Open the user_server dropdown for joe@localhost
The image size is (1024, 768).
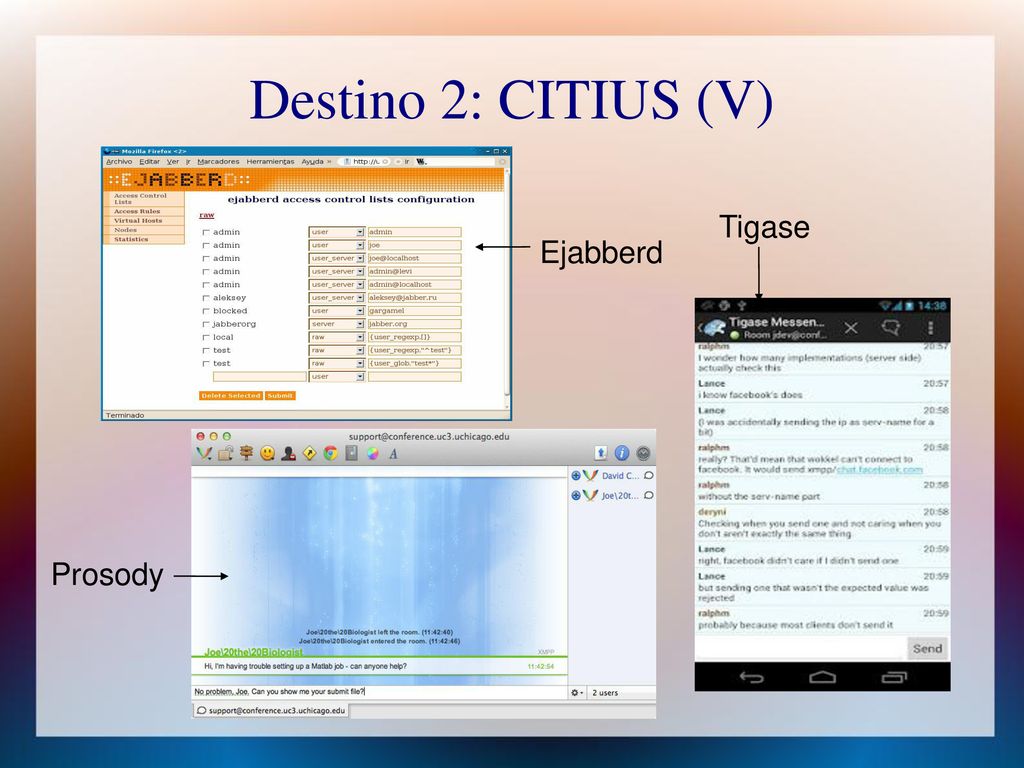(x=336, y=258)
